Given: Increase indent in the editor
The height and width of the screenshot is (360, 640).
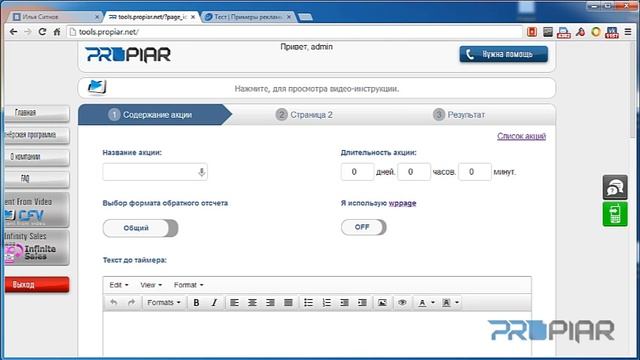Looking at the screenshot, I should click(x=362, y=302).
